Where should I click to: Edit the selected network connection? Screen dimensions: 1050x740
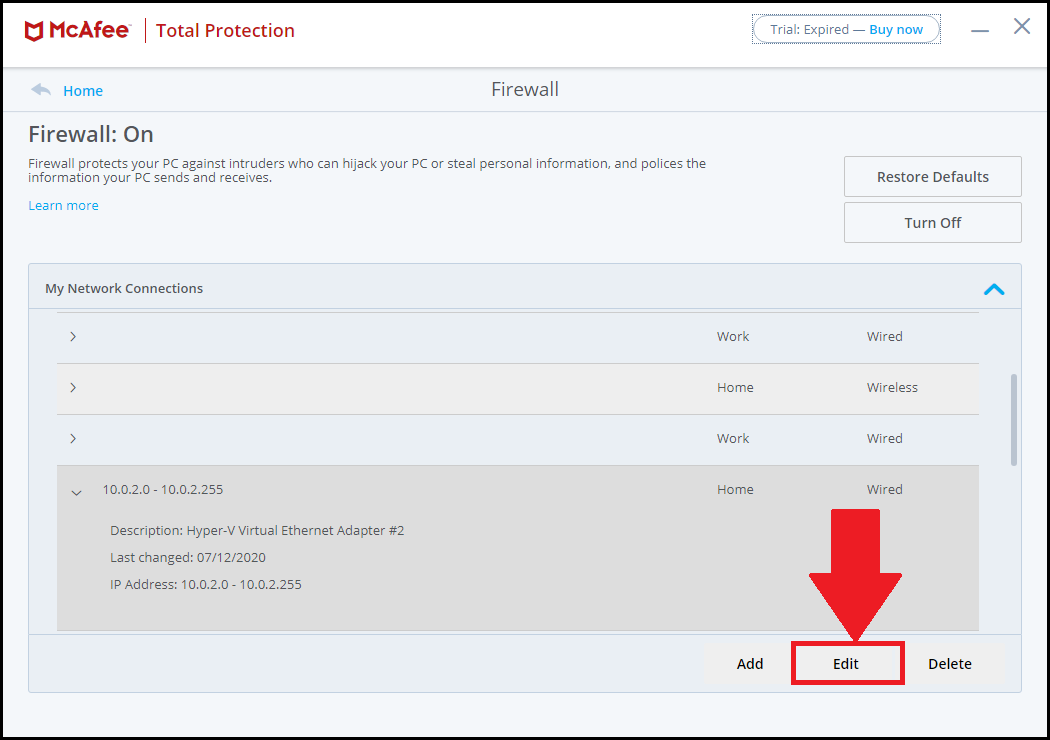846,664
